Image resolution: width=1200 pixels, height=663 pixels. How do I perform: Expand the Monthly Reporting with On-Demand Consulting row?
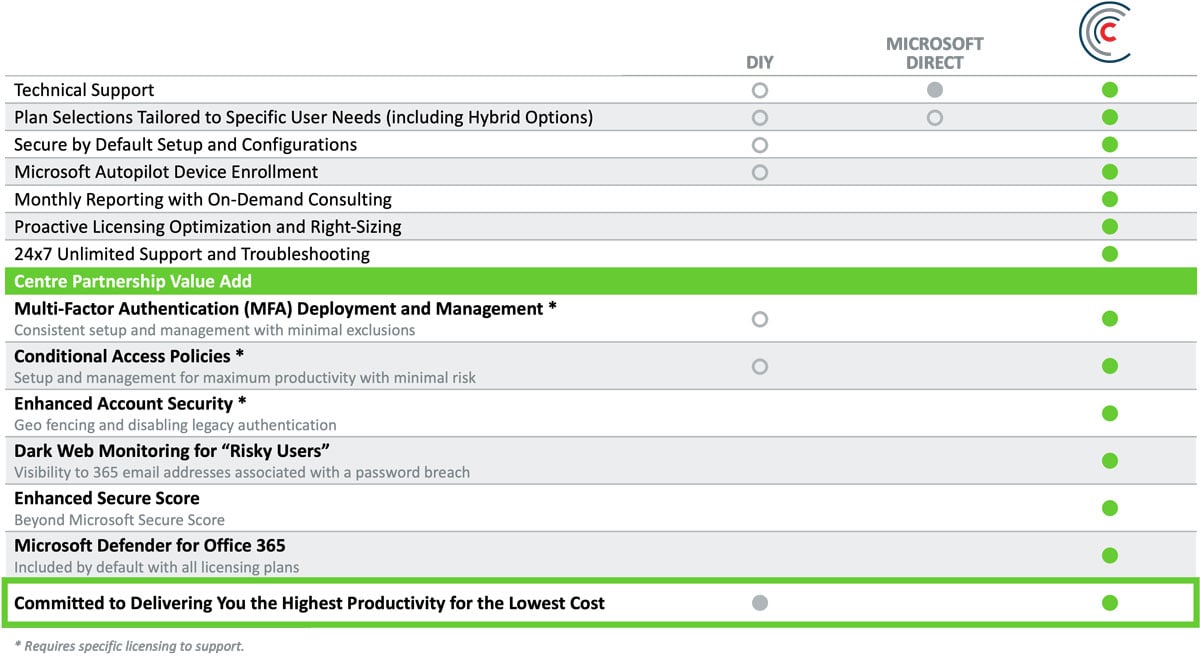(200, 199)
